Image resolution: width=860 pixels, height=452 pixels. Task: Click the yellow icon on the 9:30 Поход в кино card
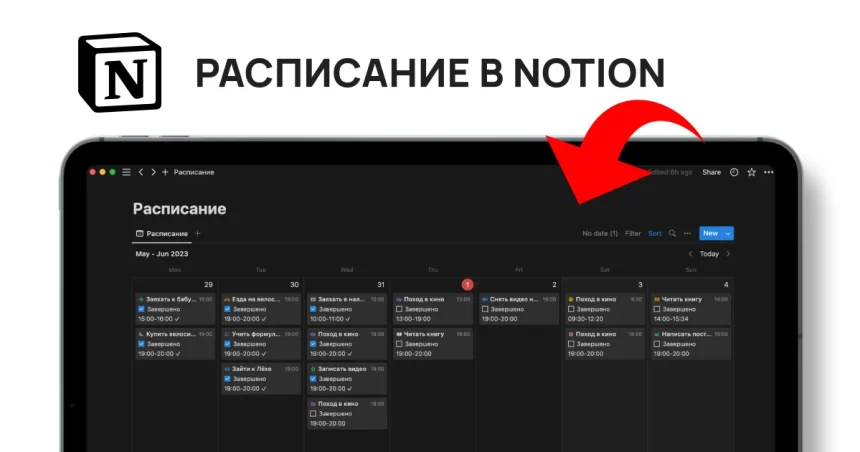pos(570,300)
